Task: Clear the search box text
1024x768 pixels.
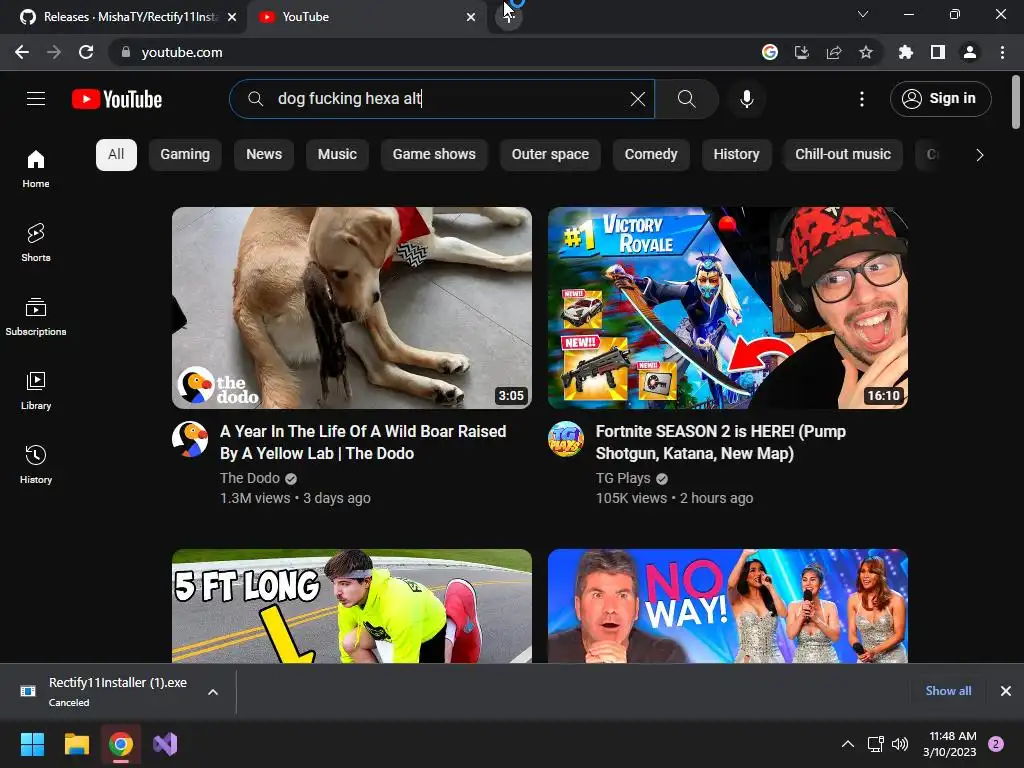Action: (x=637, y=99)
